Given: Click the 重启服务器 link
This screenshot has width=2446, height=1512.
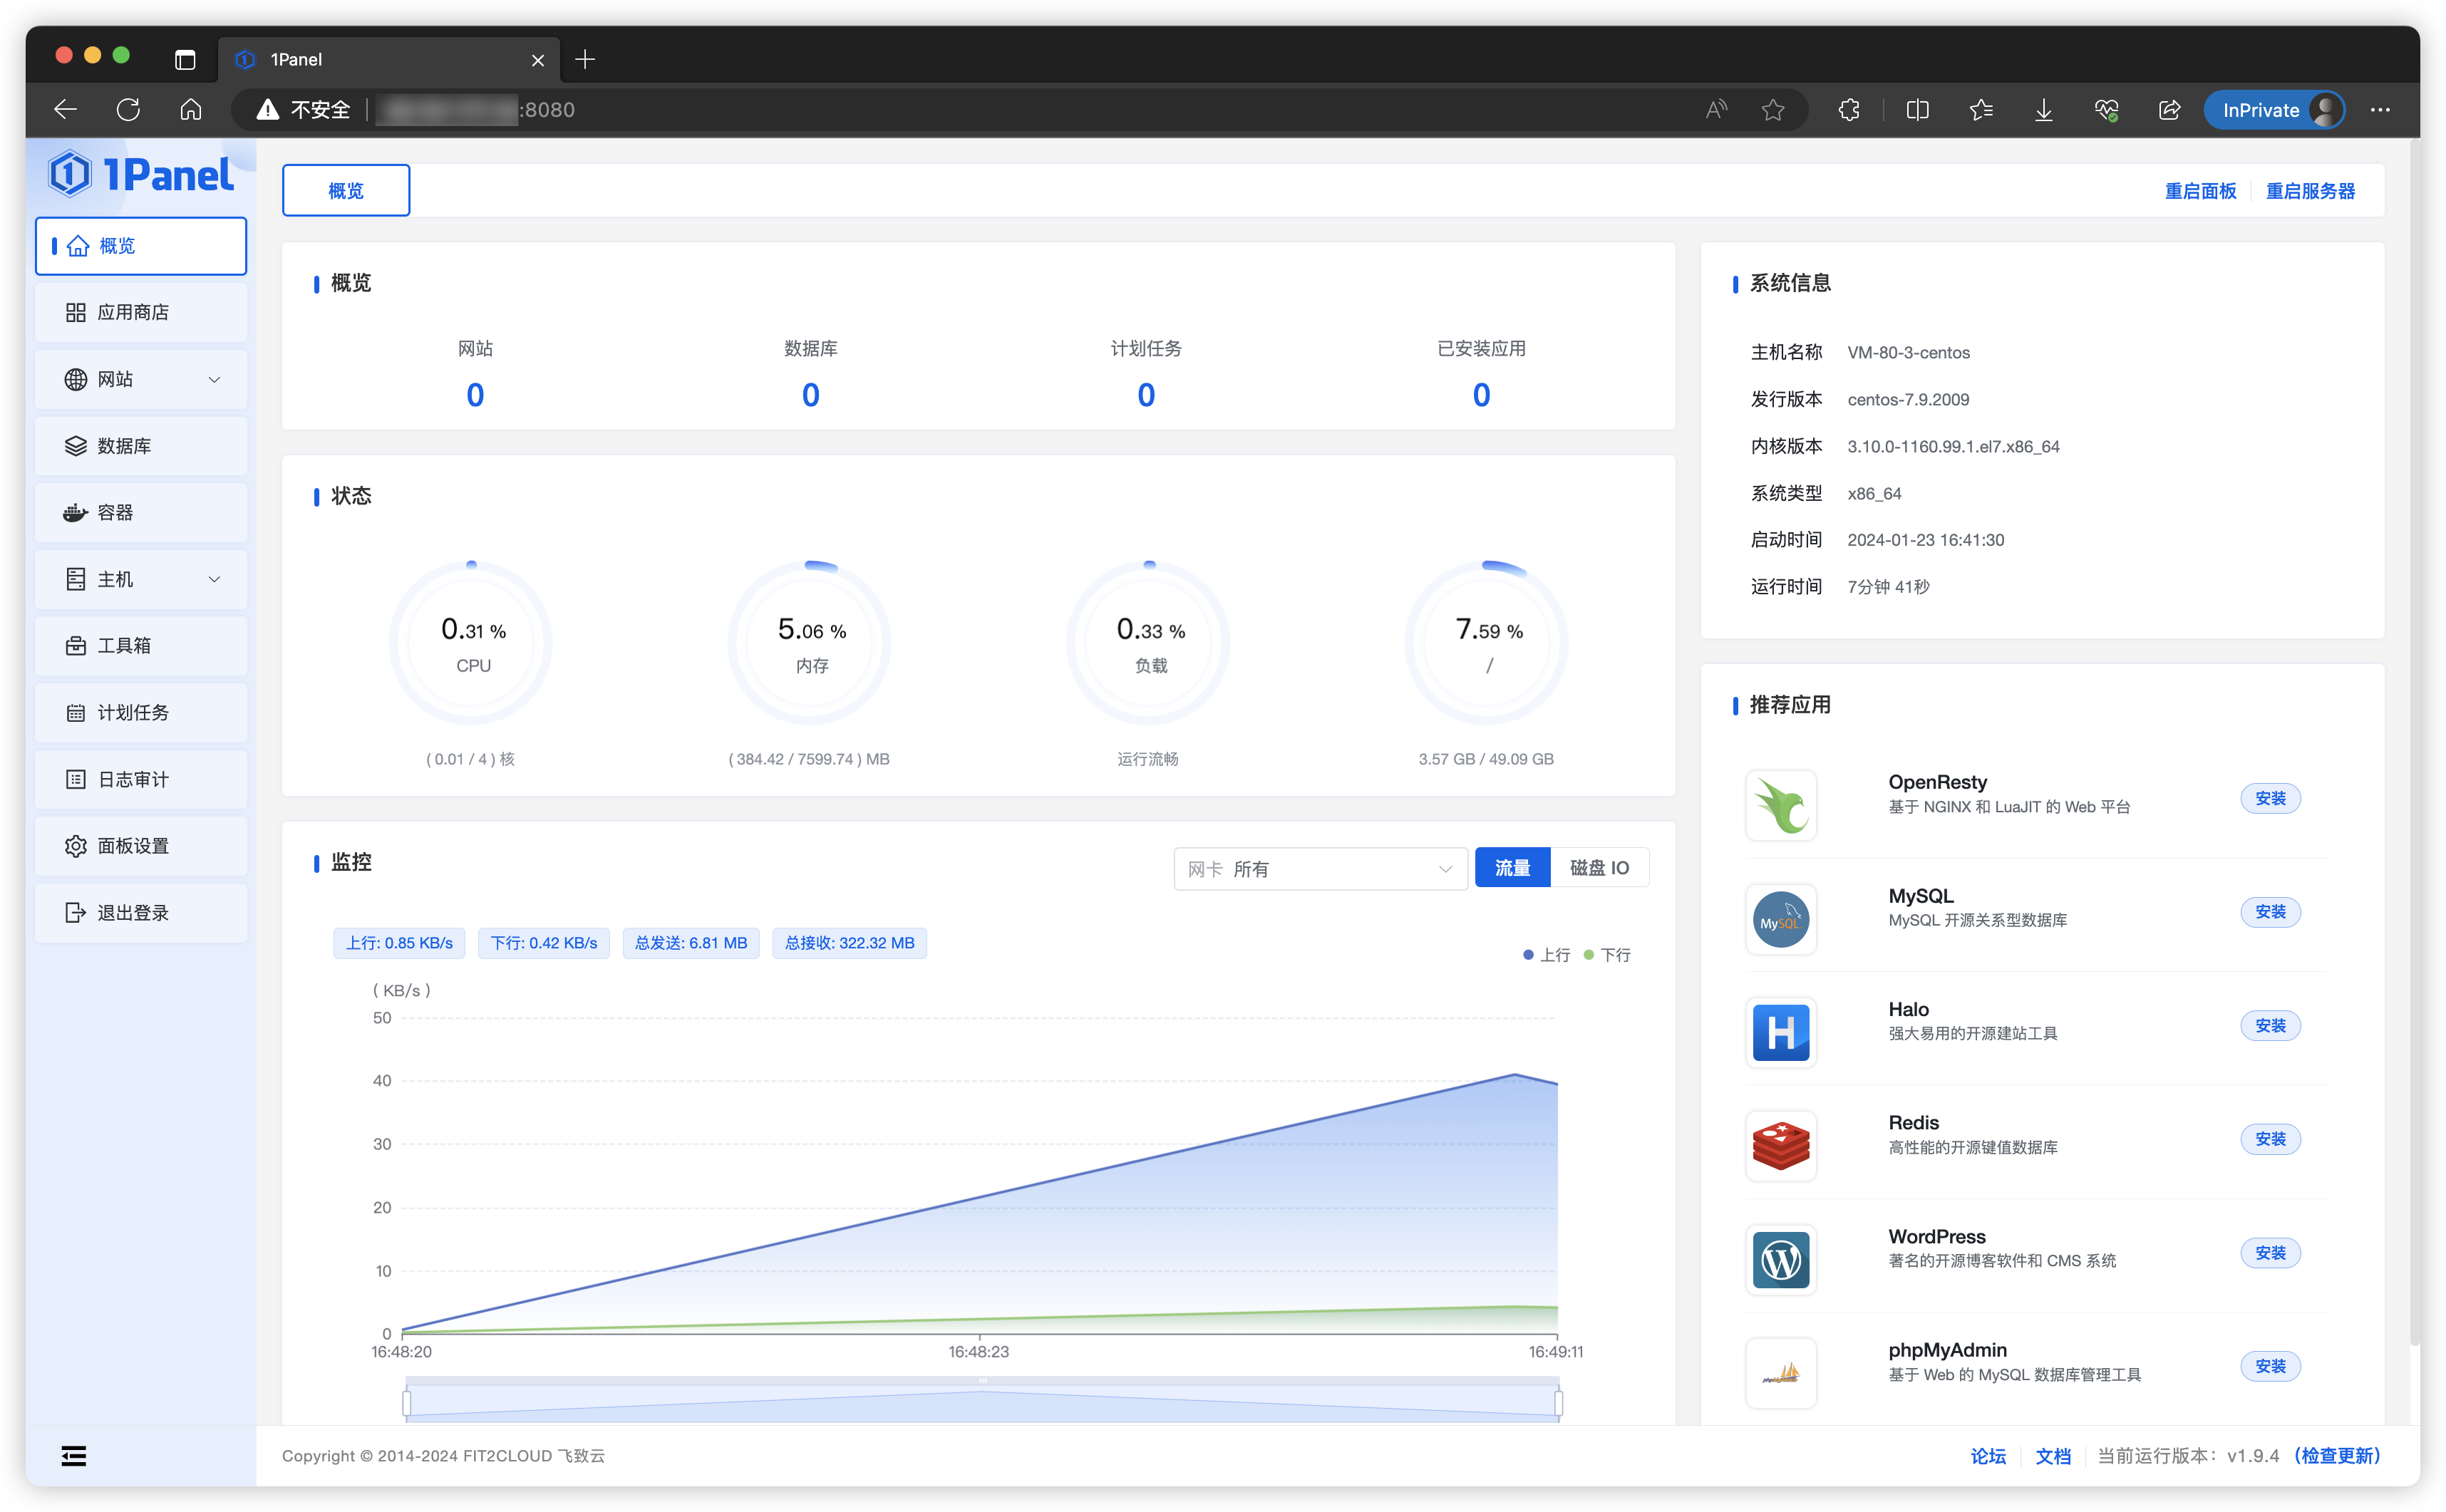Looking at the screenshot, I should pos(2310,191).
